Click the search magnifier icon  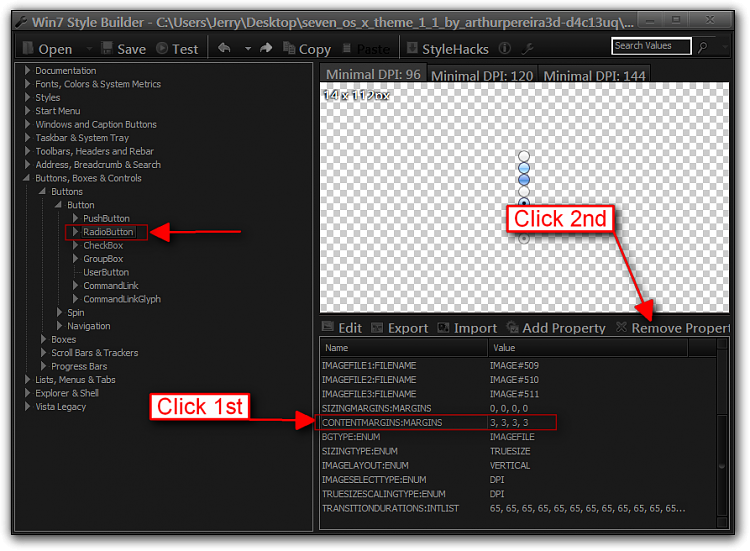pyautogui.click(x=703, y=47)
